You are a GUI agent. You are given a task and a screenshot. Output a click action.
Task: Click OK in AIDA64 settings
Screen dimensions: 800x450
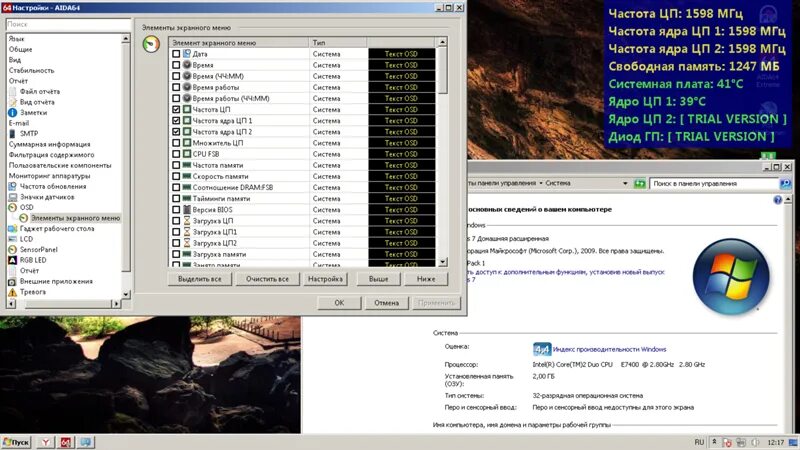click(339, 303)
